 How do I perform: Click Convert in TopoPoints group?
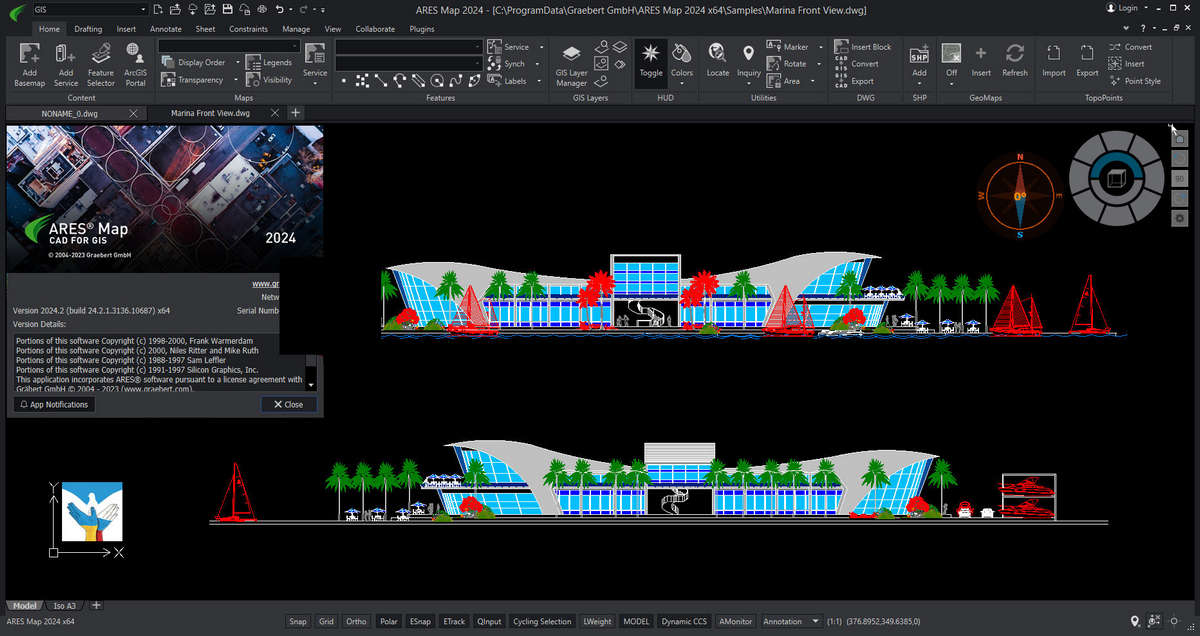pos(1130,47)
